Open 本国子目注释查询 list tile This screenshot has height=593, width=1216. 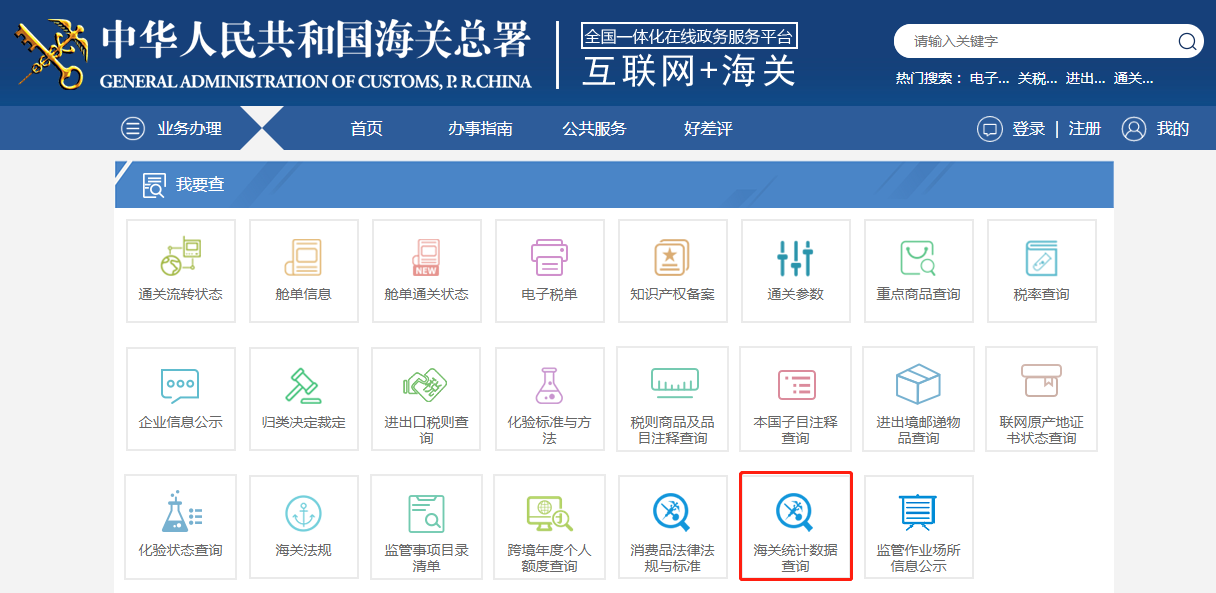[x=796, y=399]
